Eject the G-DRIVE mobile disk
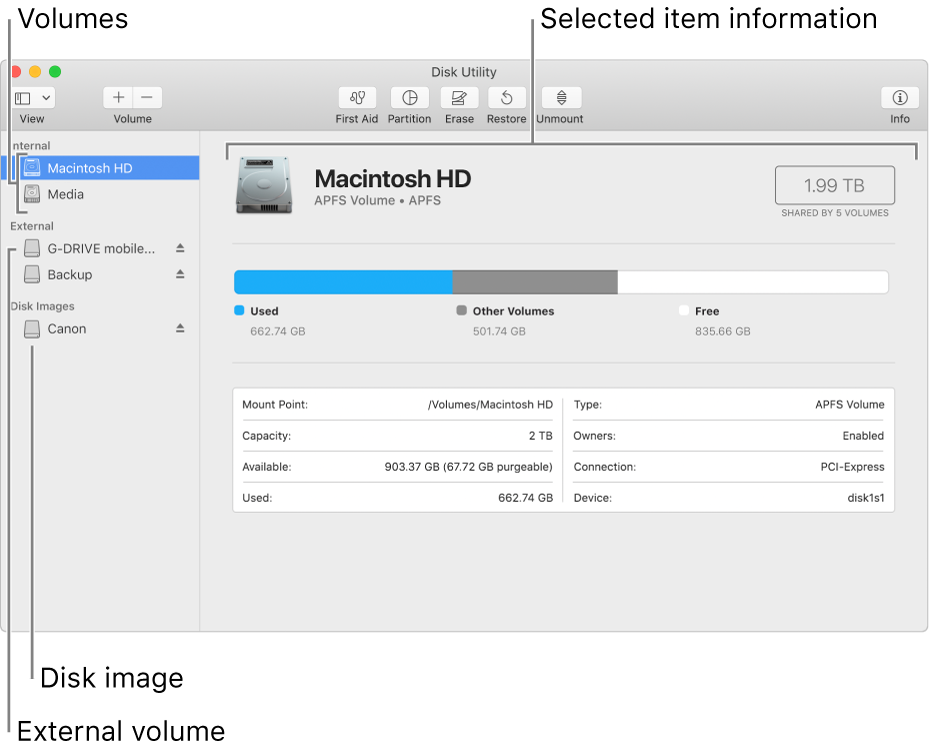The width and height of the screenshot is (931, 745). pos(180,248)
